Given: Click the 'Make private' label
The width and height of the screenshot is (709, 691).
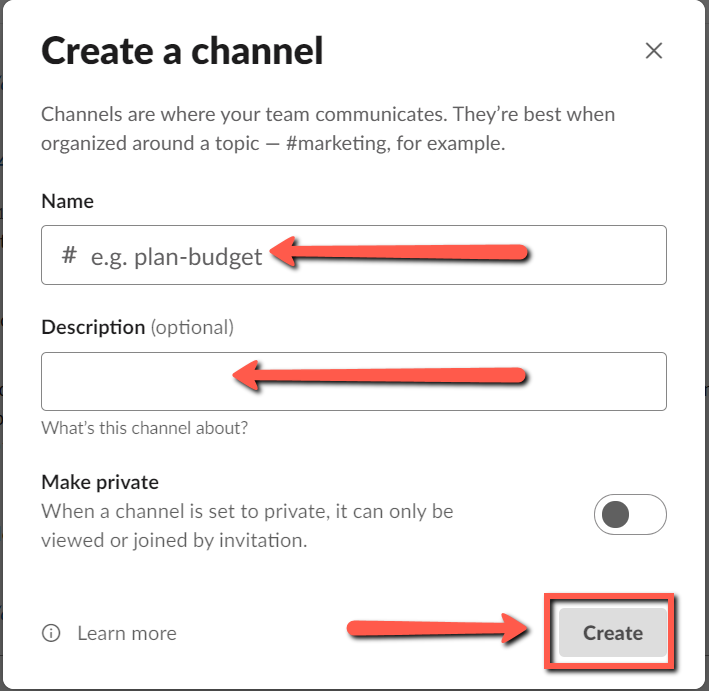Looking at the screenshot, I should point(100,482).
